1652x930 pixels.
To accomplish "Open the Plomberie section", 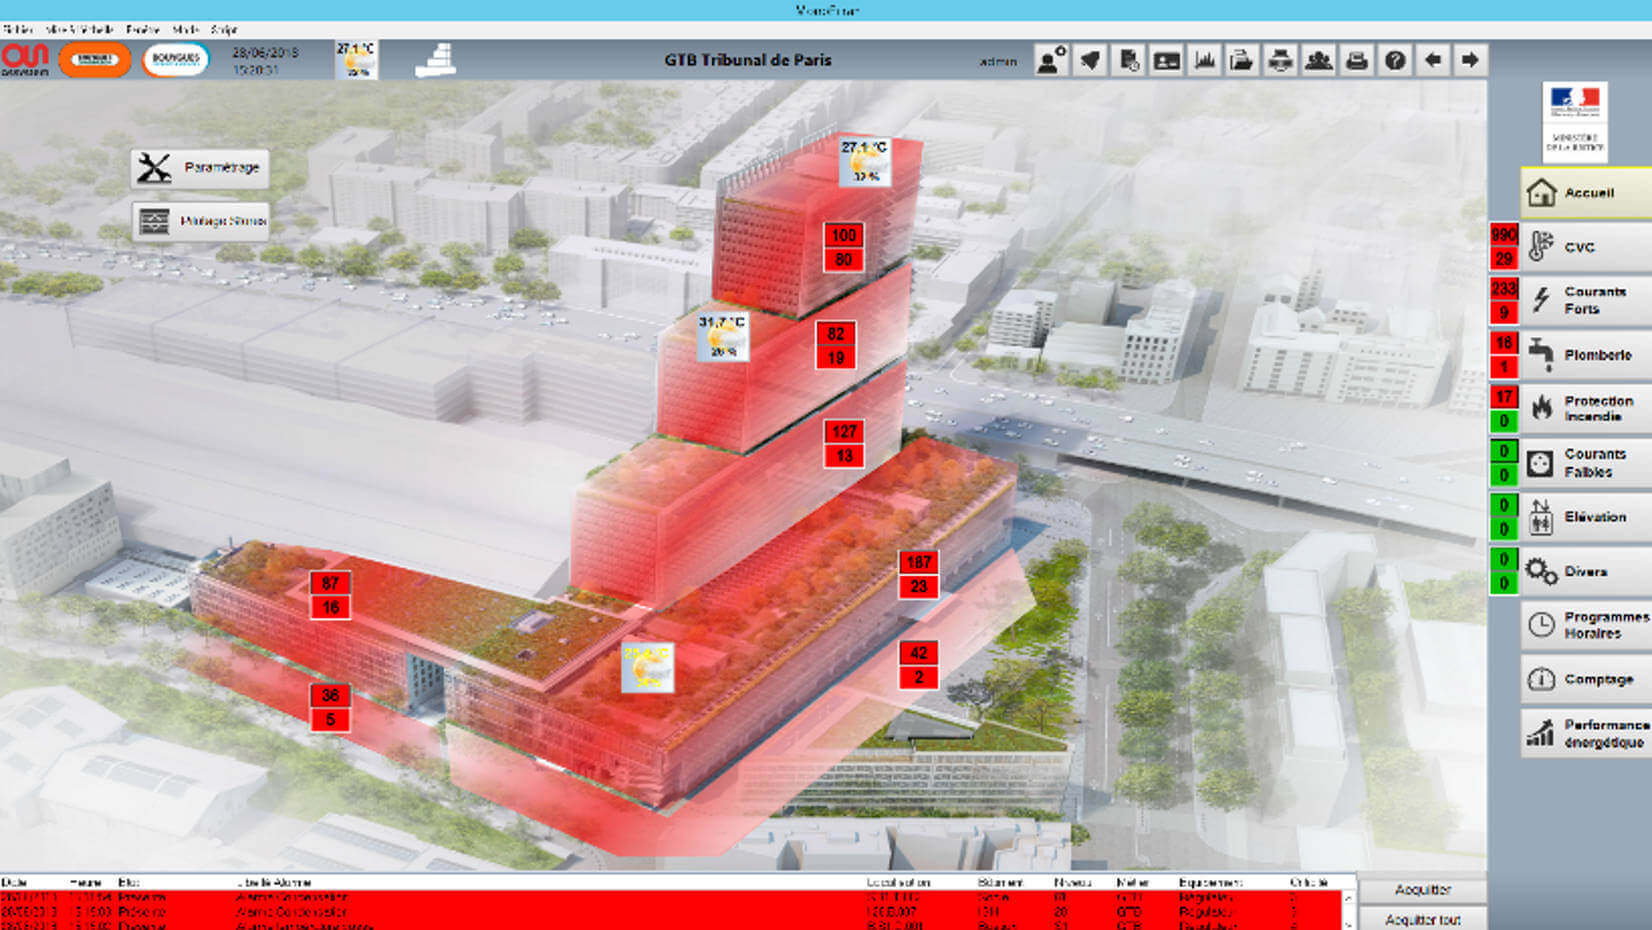I will pos(1585,355).
